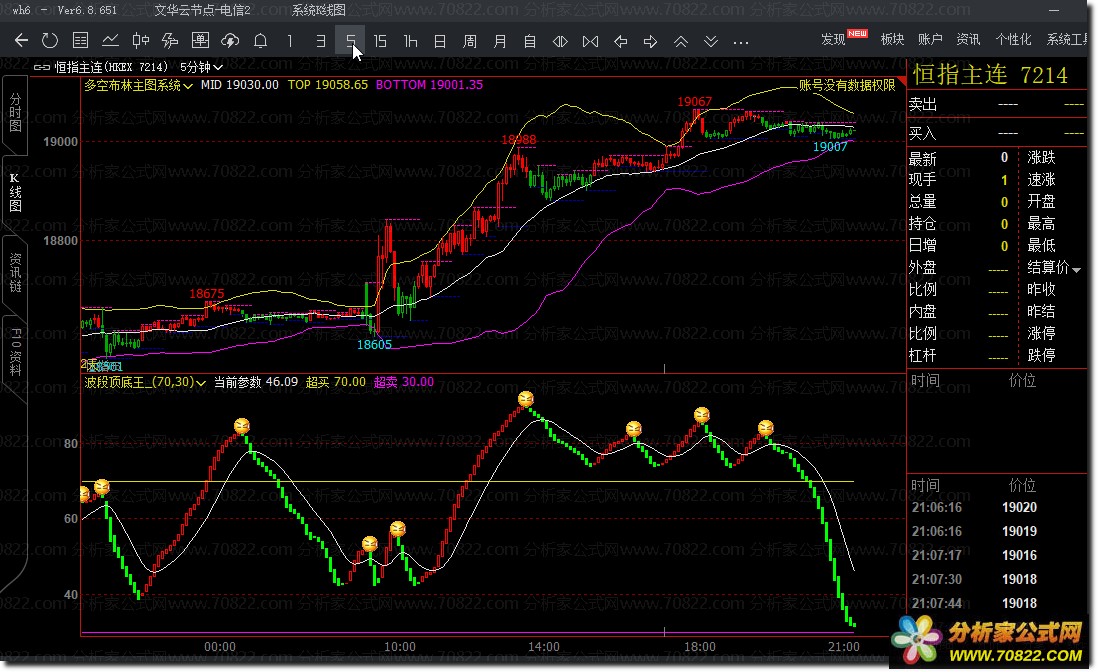Open the 资讯 menu
This screenshot has height=672, width=1099.
coord(968,39)
